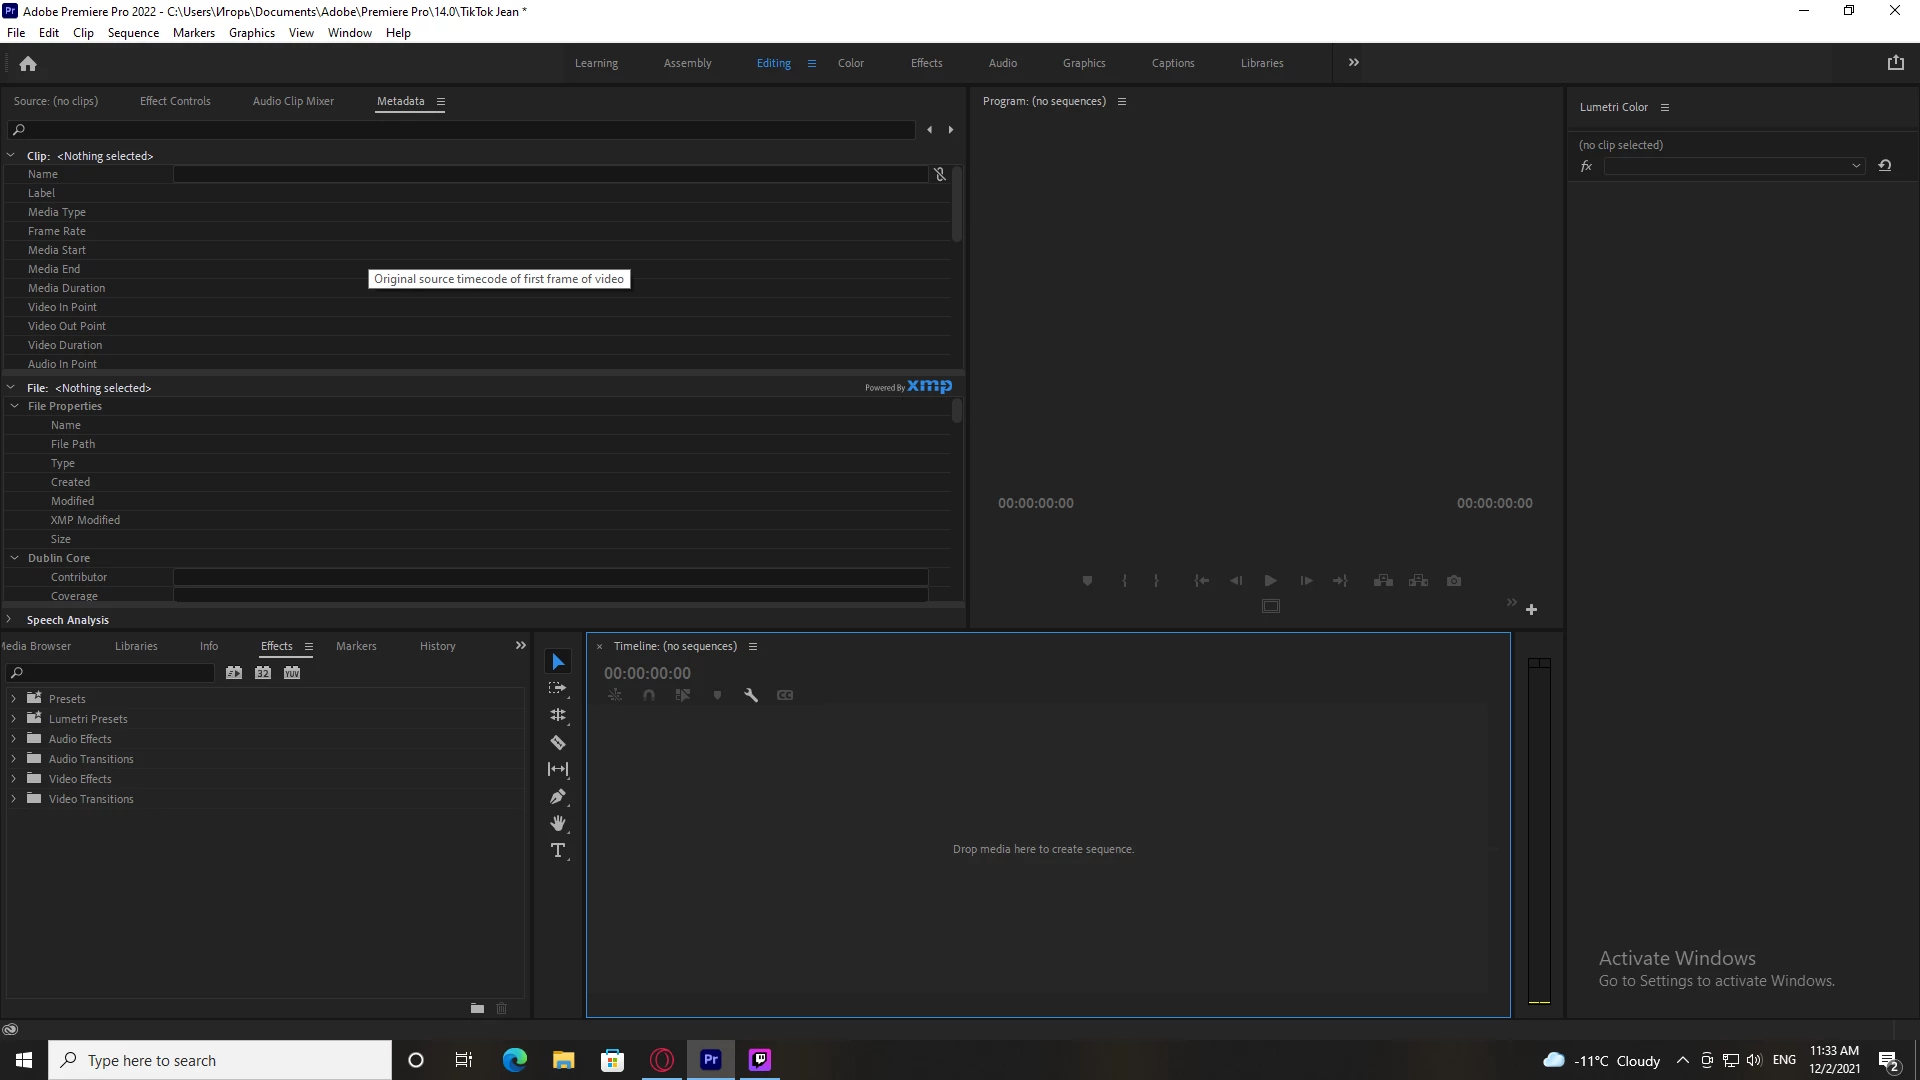The height and width of the screenshot is (1080, 1920).
Task: Open Timeline Display Settings wrench icon
Action: click(x=751, y=695)
